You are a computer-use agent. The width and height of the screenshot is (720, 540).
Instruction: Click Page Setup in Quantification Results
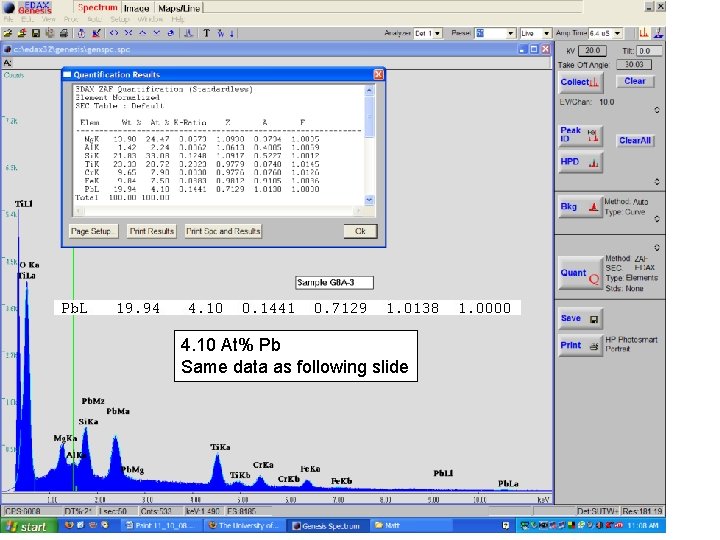(93, 231)
